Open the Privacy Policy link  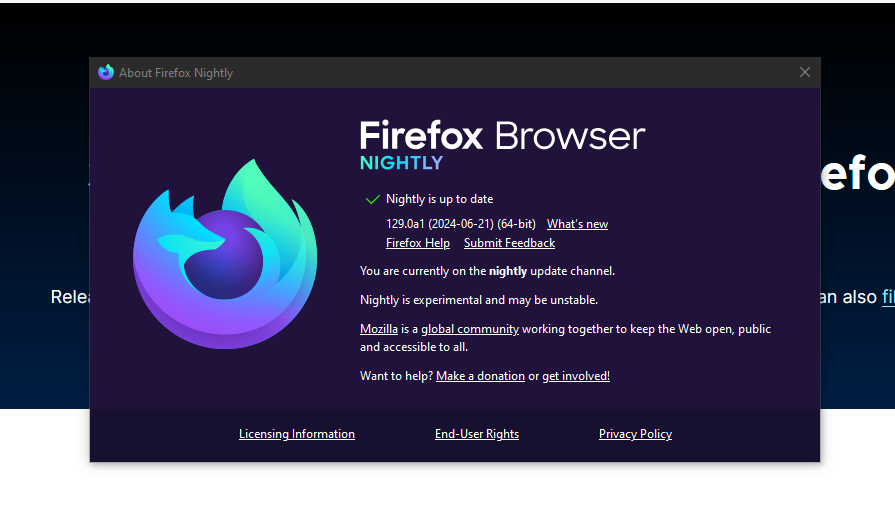pos(635,434)
